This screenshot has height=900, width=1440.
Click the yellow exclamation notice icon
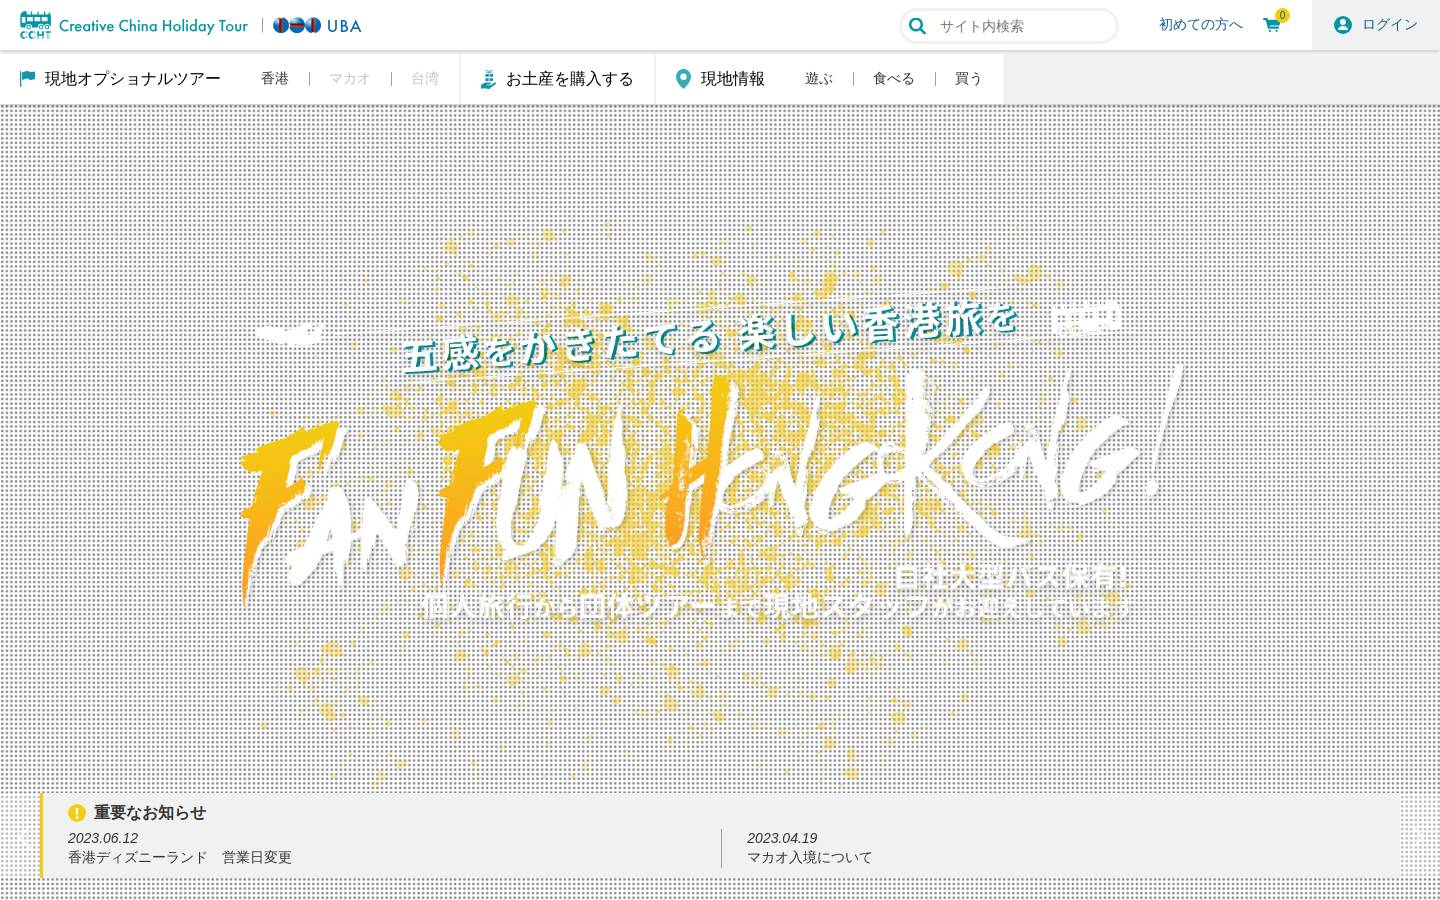coord(76,813)
